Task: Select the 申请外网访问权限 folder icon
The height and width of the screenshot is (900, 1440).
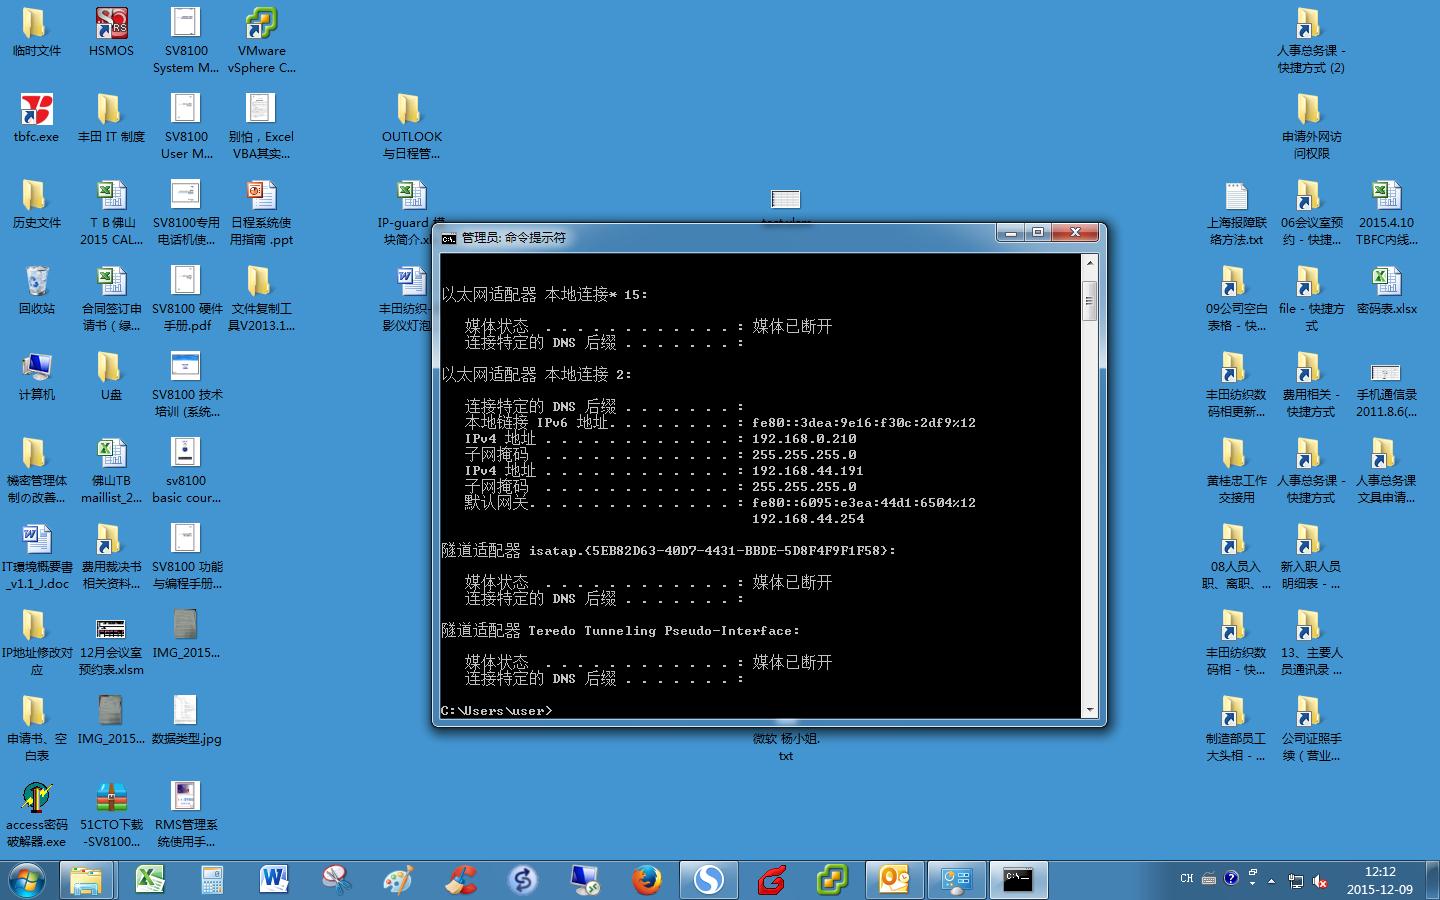Action: coord(1311,126)
